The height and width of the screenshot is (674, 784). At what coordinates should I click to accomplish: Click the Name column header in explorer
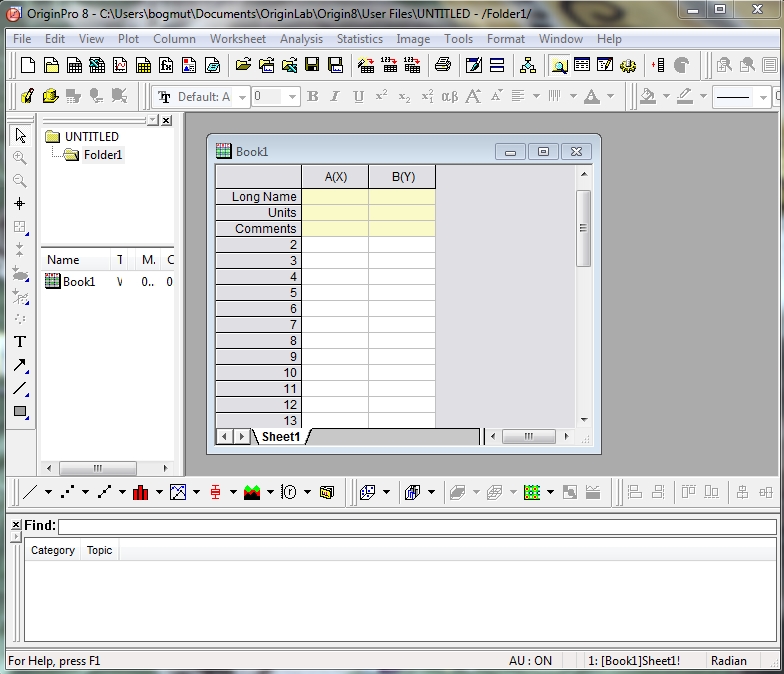point(76,260)
